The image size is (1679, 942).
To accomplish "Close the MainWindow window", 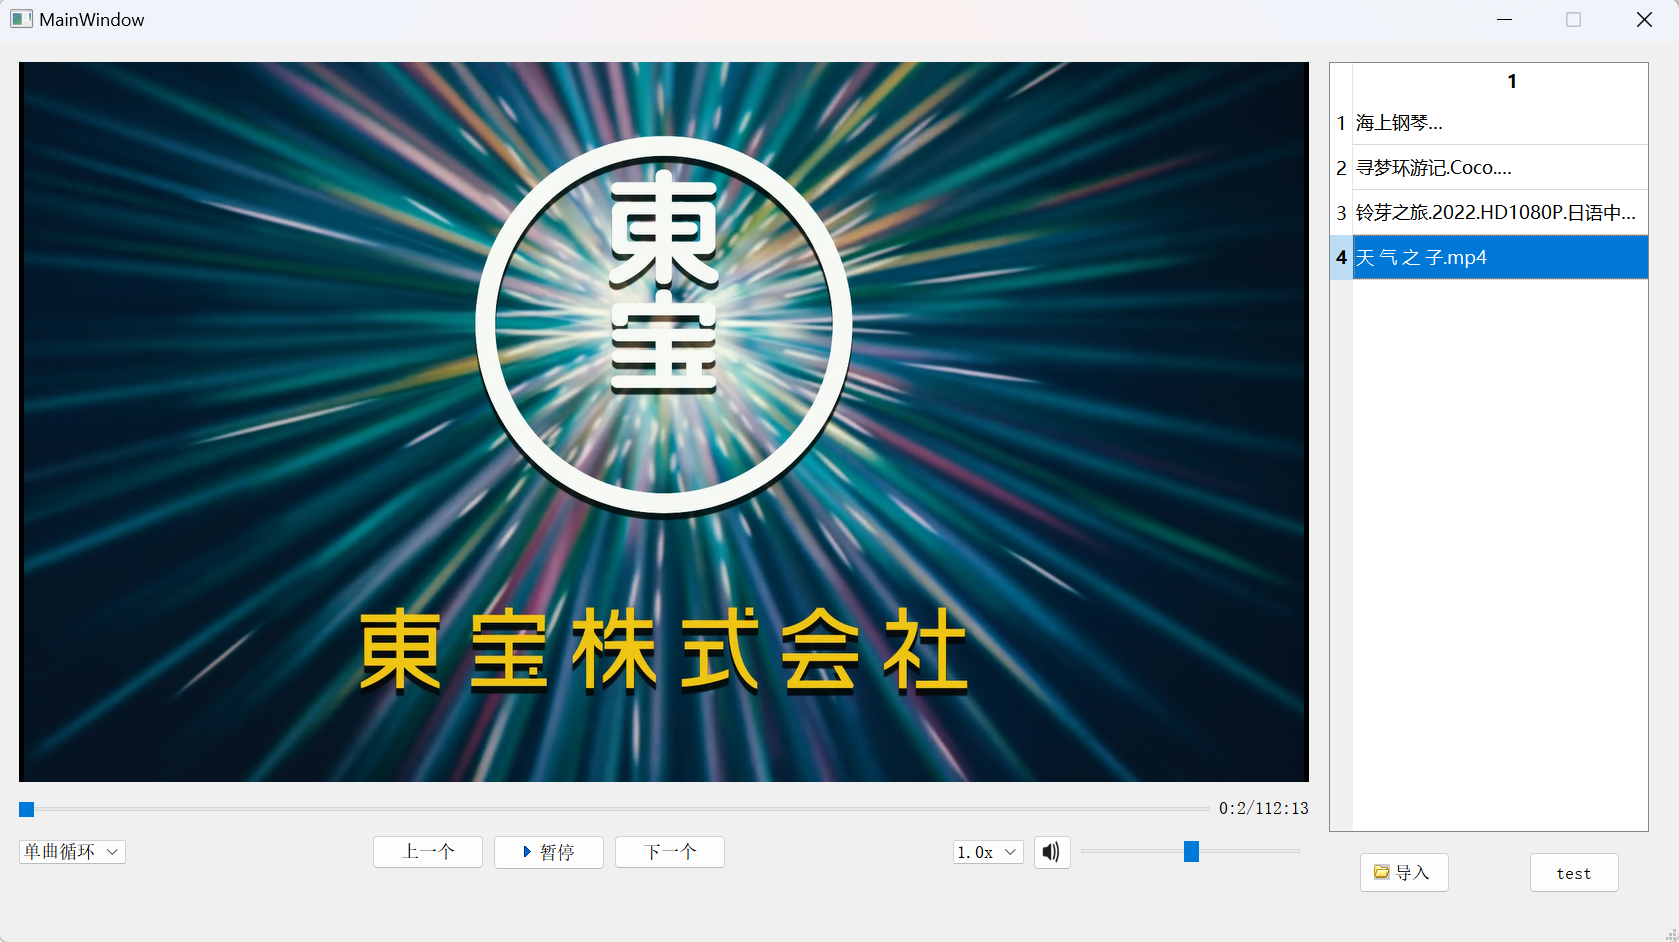I will pyautogui.click(x=1644, y=20).
